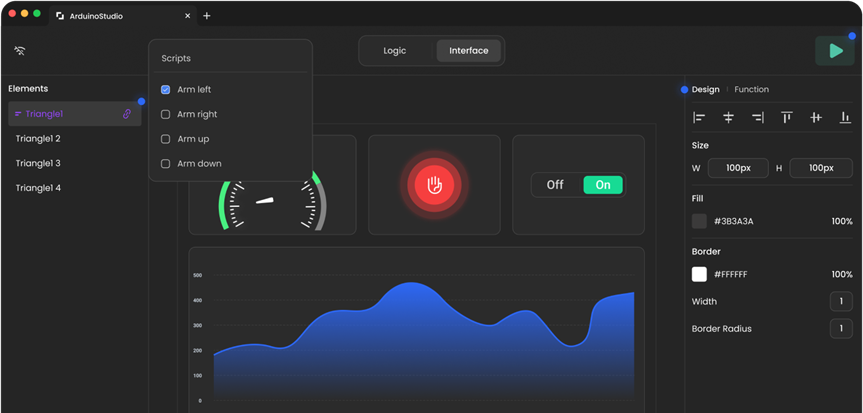
Task: Switch to the Logic tab
Action: point(395,51)
